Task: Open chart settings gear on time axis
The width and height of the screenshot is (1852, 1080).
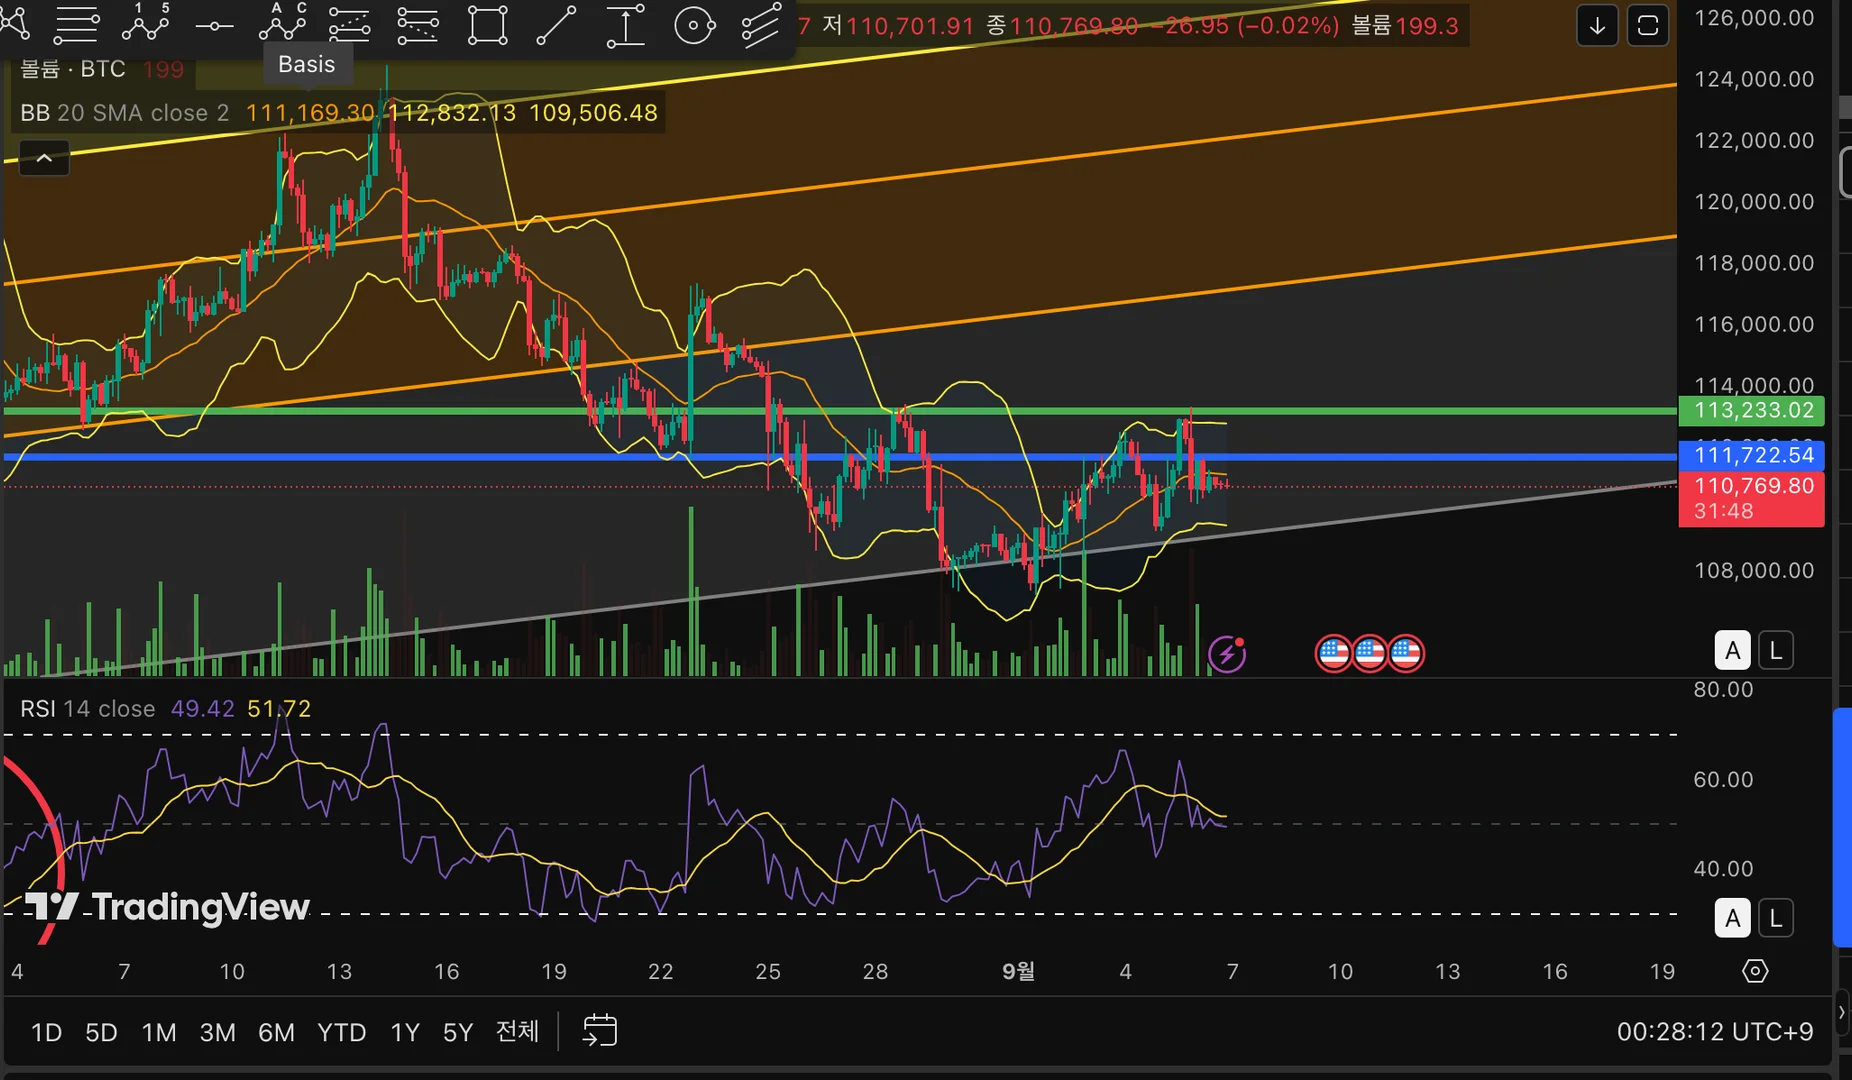Action: coord(1755,971)
